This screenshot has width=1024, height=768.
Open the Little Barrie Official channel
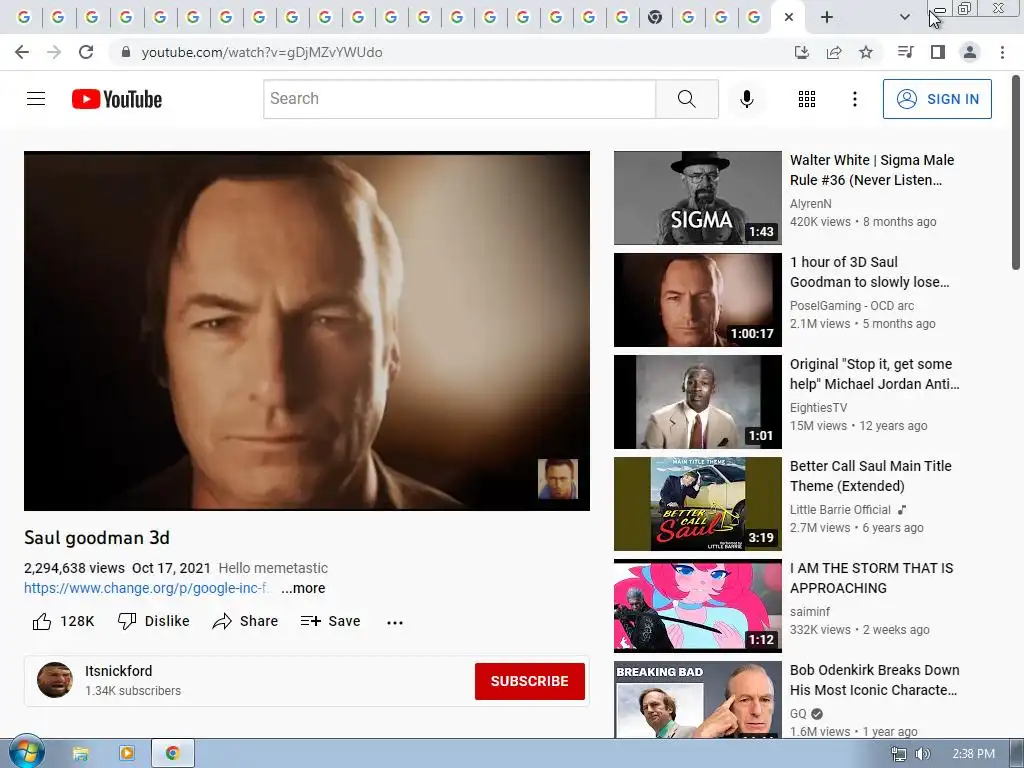[x=840, y=509]
